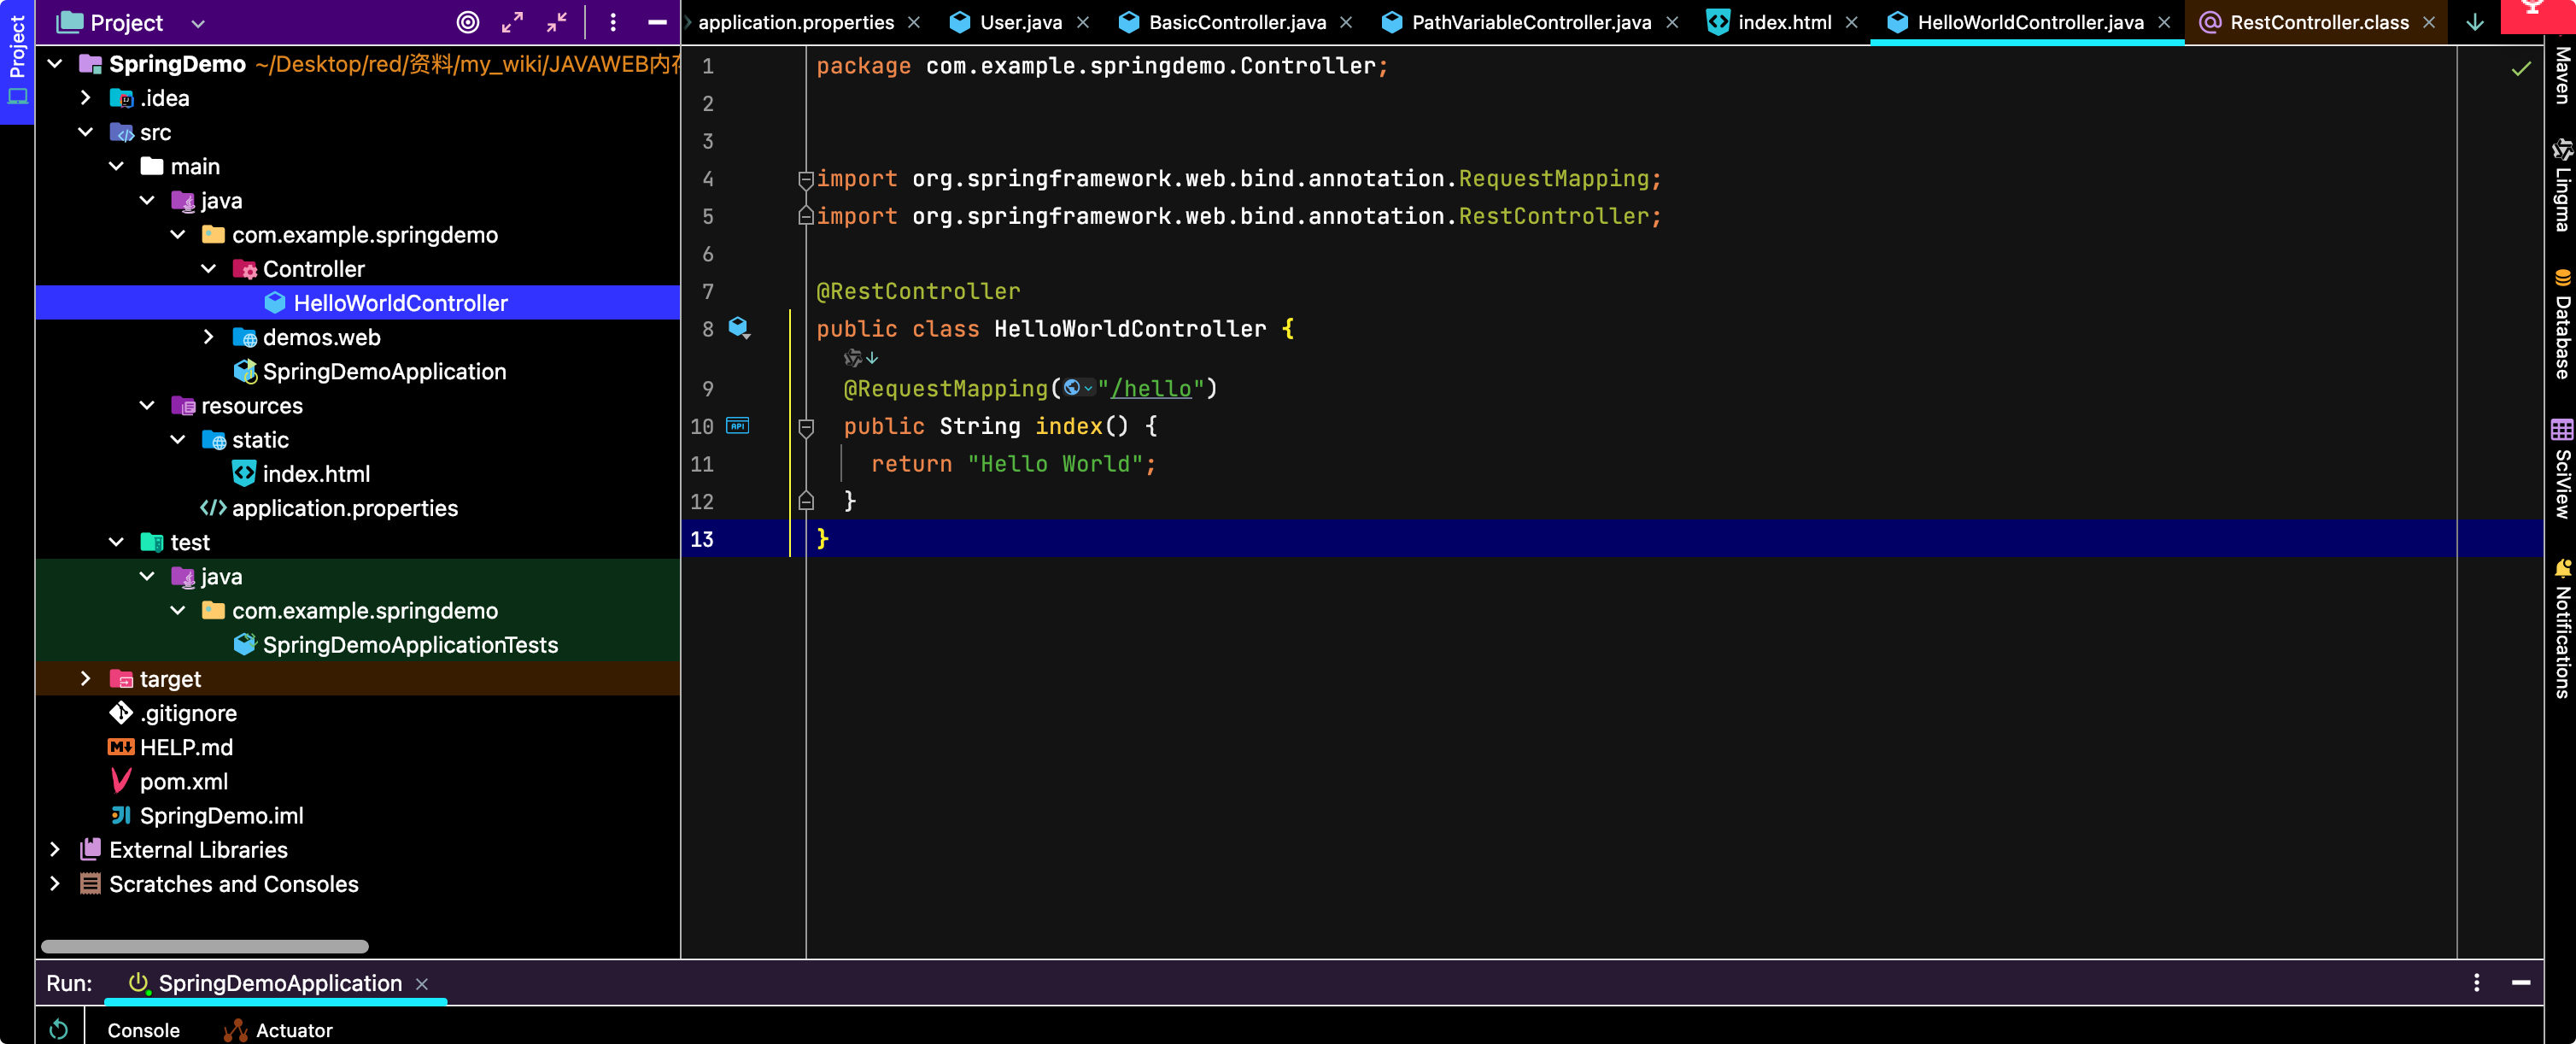Viewport: 2576px width, 1044px height.
Task: Select HelloWorldController in project tree
Action: tap(358, 303)
